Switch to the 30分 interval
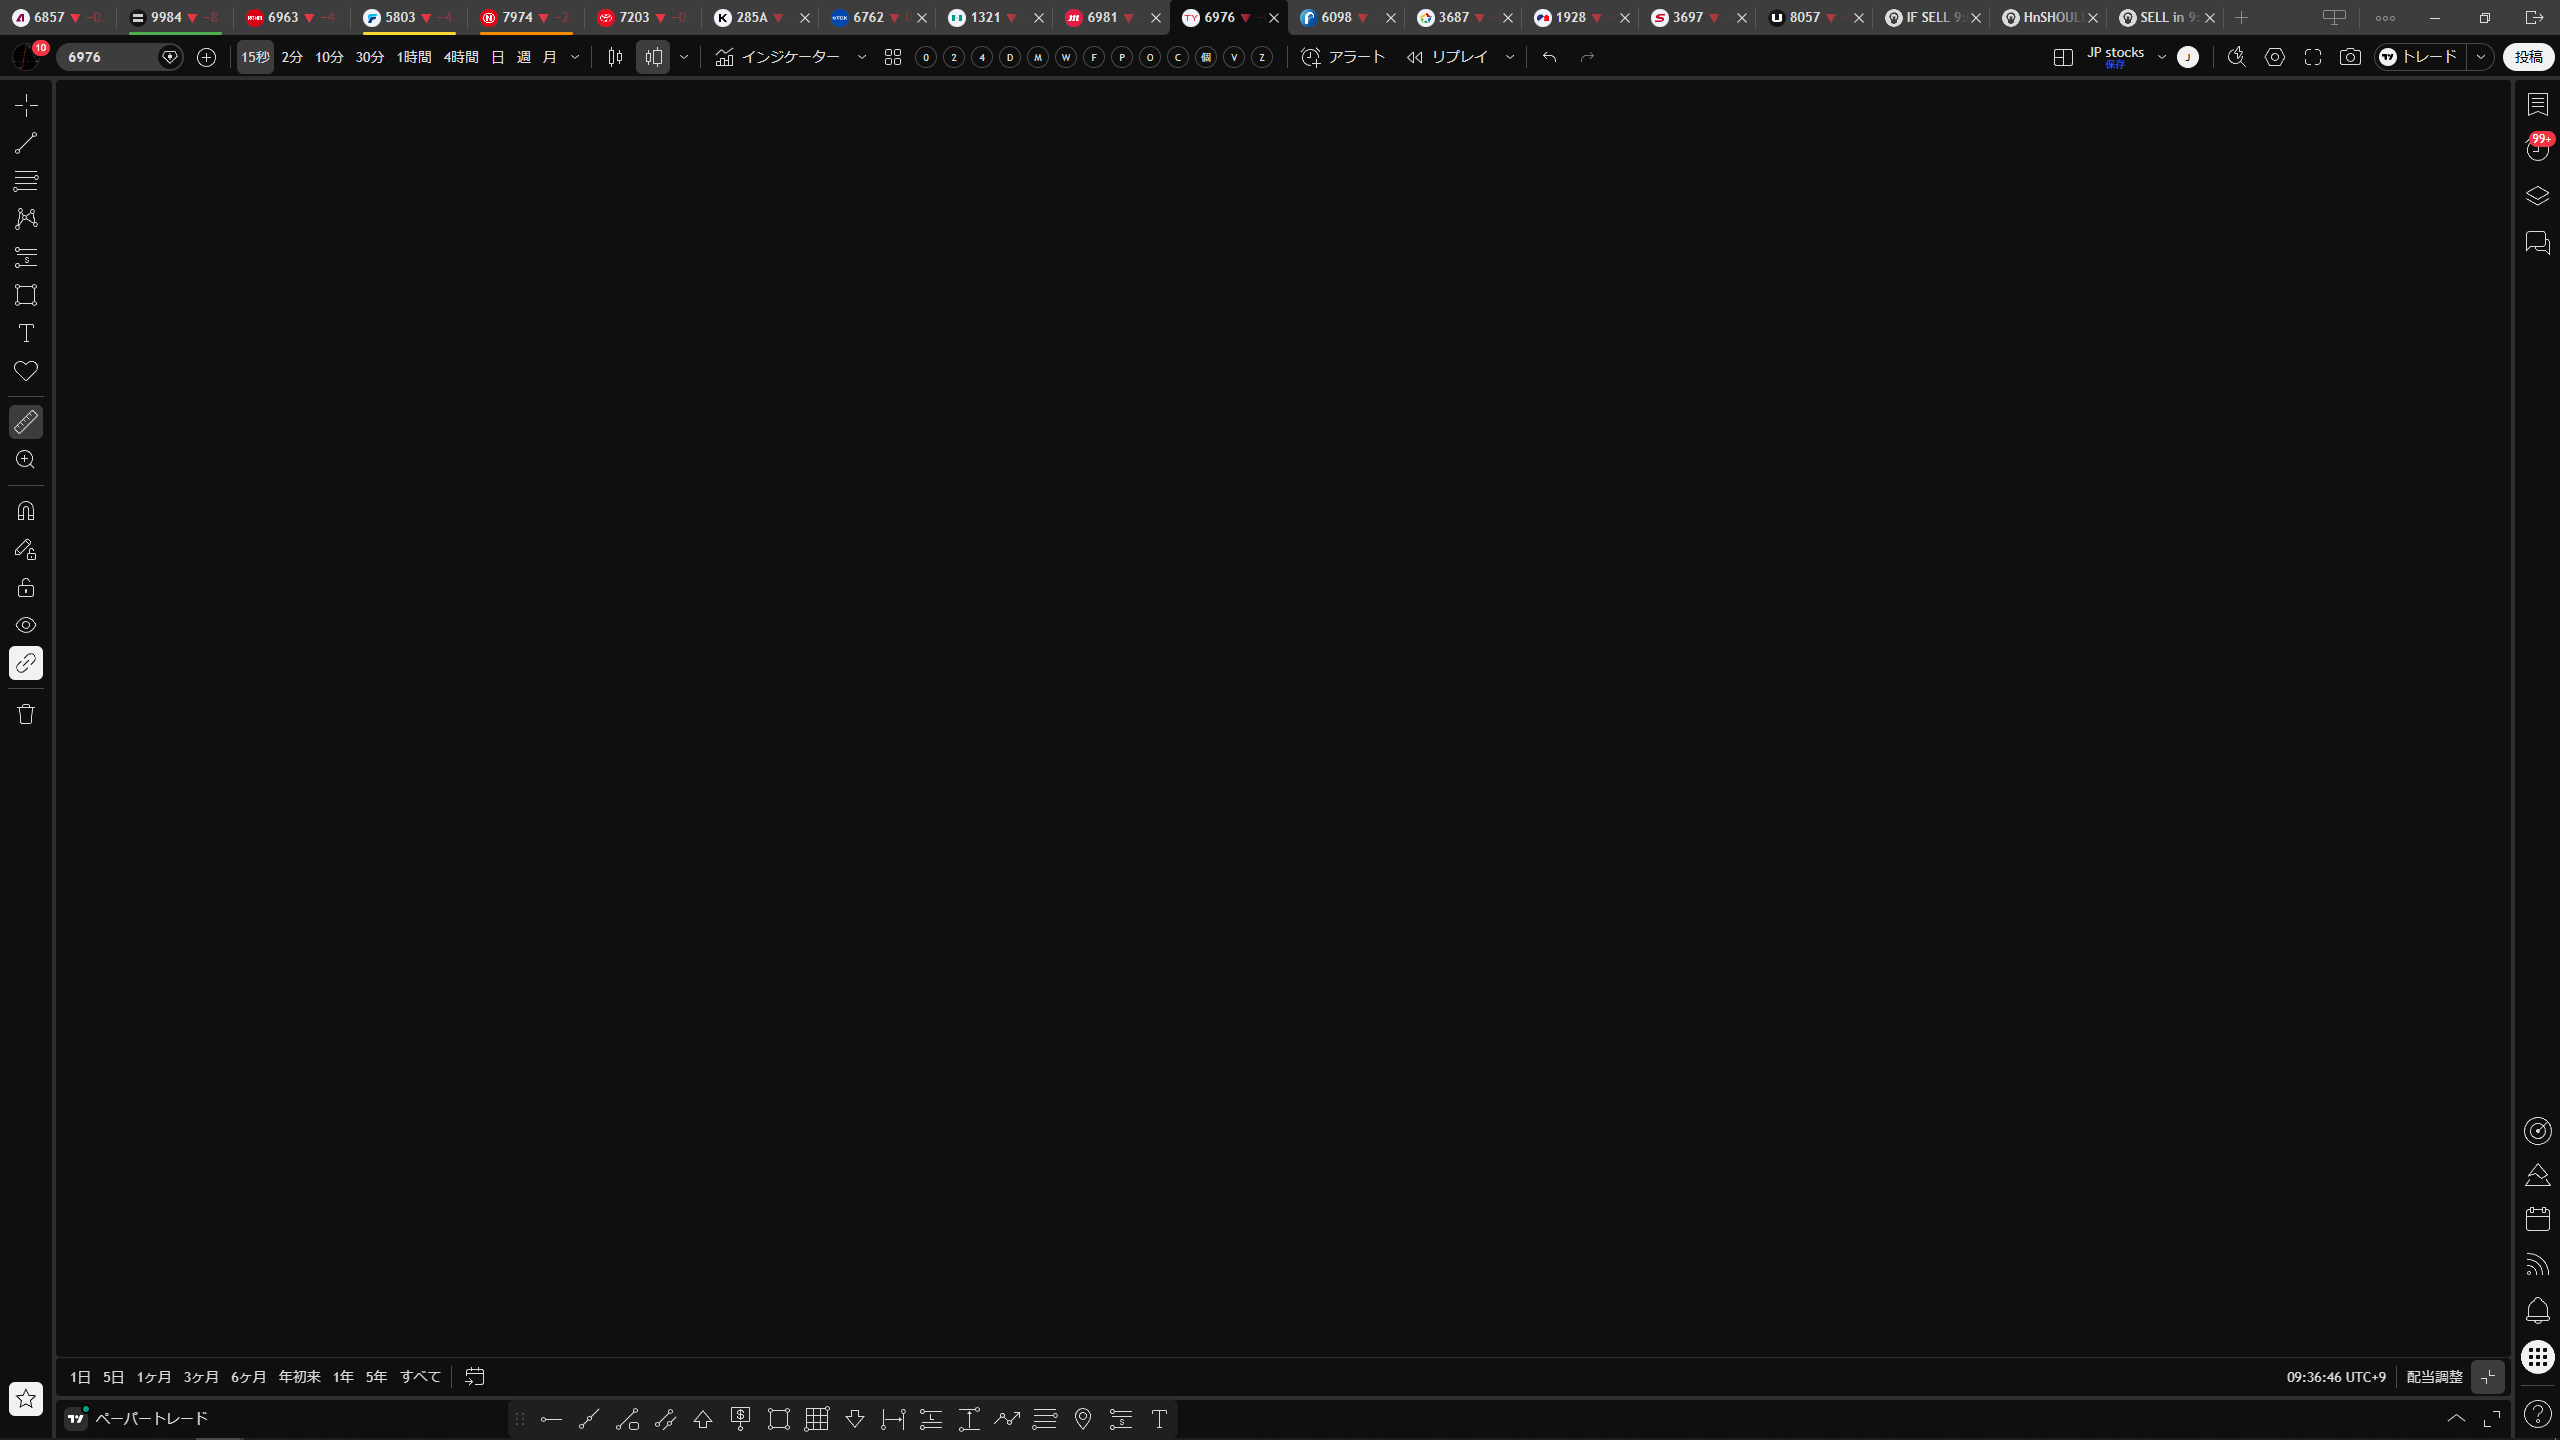Viewport: 2560px width, 1440px height. [x=370, y=57]
